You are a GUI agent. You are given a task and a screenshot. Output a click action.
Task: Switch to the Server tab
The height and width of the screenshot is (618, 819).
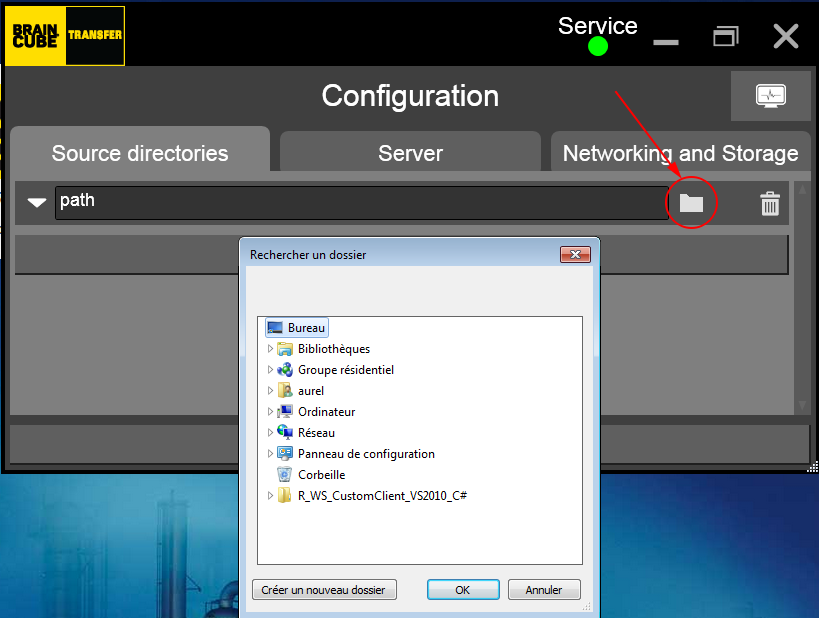[409, 152]
